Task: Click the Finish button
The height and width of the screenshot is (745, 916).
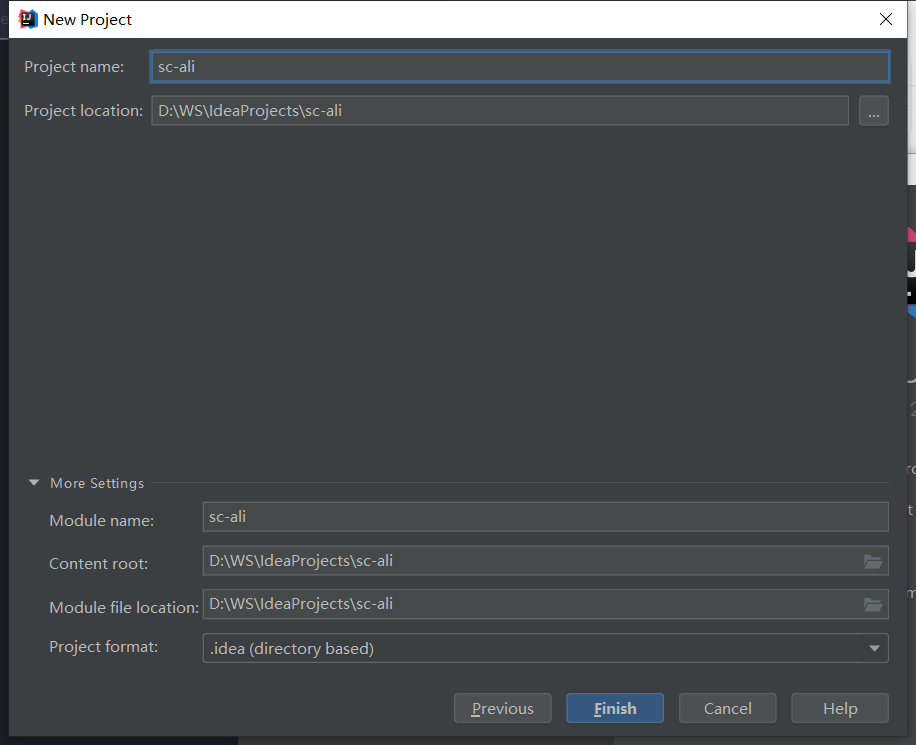Action: pyautogui.click(x=615, y=708)
